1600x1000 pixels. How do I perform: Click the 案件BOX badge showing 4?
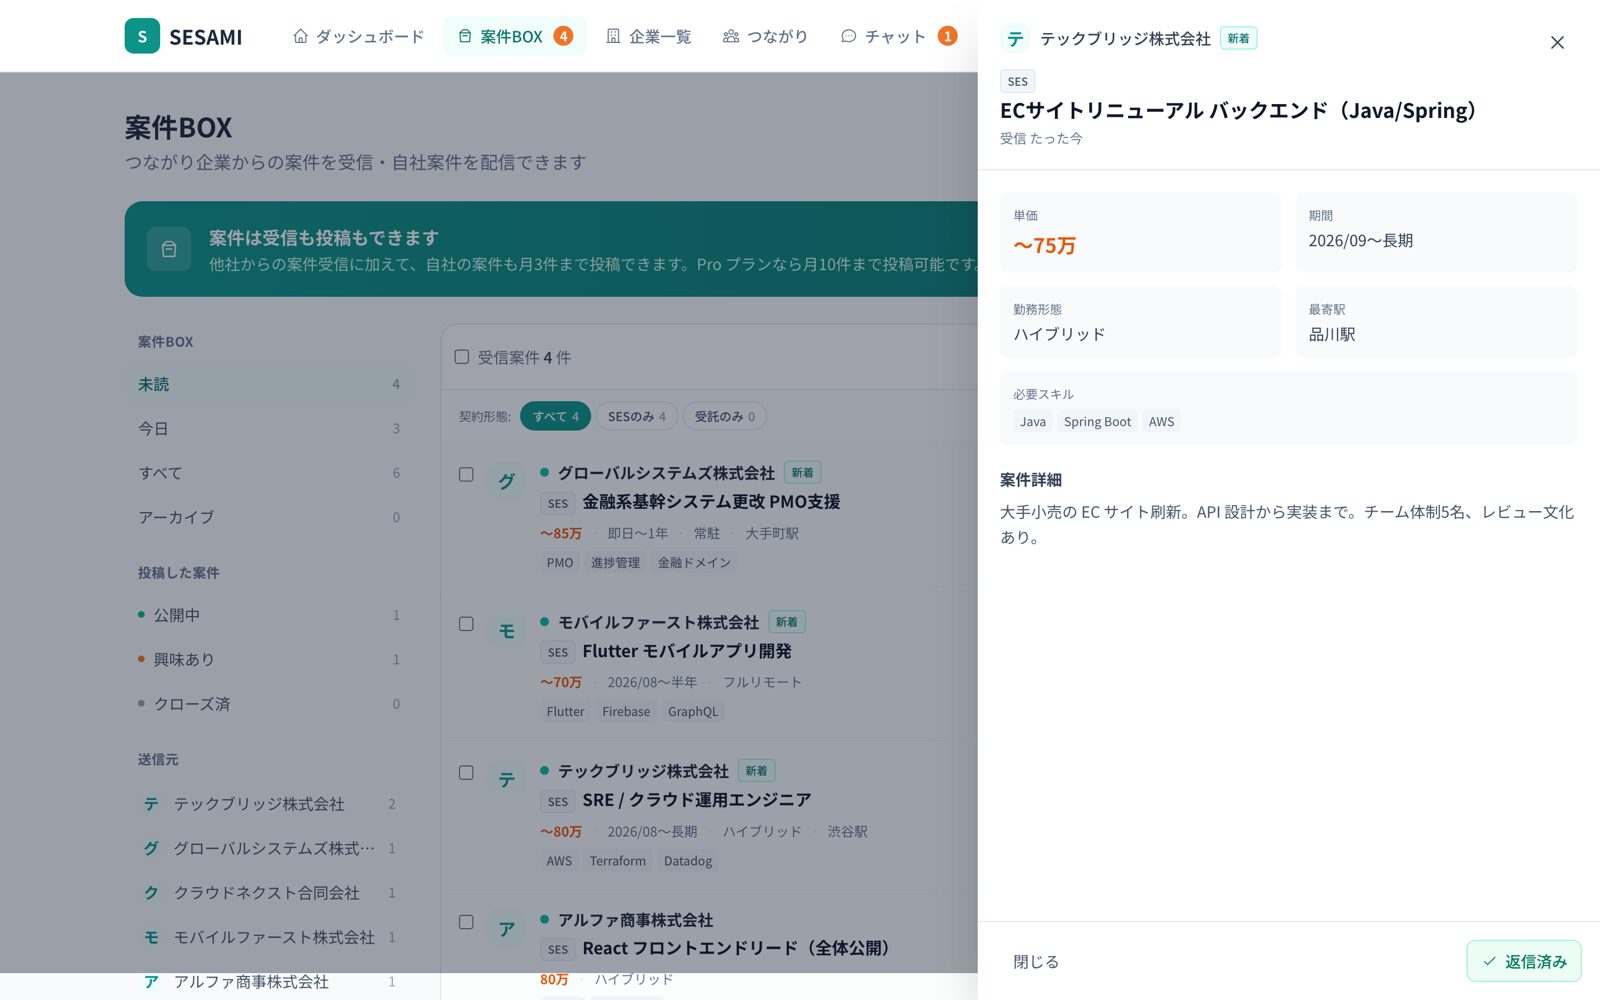pyautogui.click(x=564, y=36)
